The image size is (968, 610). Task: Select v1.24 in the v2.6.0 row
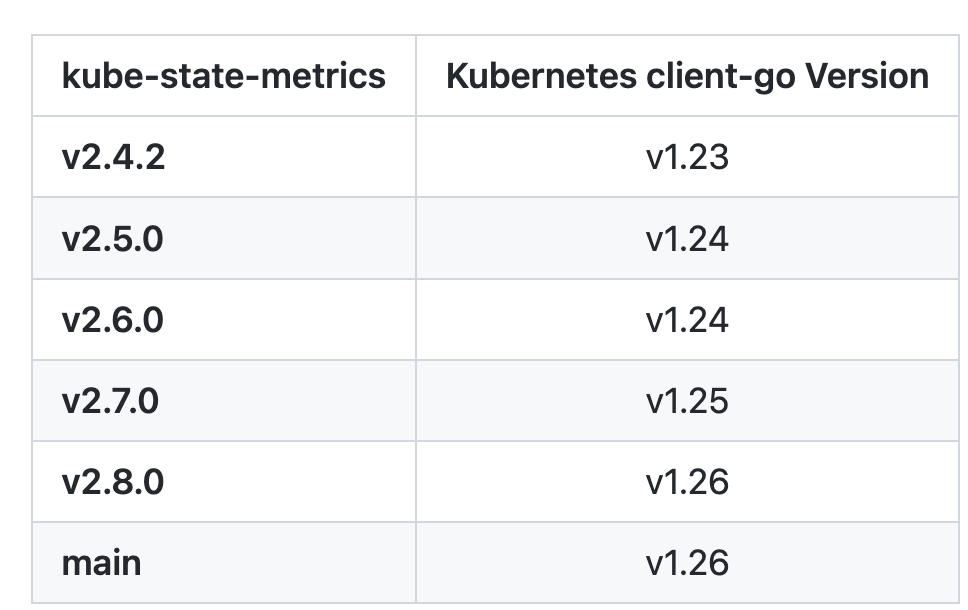(x=687, y=320)
